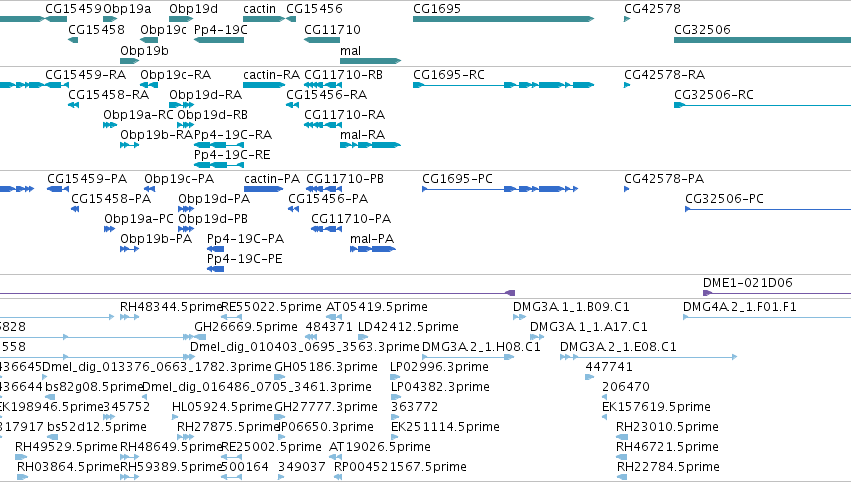
Task: Select protein label Pp4-19C-PE
Action: pos(245,258)
